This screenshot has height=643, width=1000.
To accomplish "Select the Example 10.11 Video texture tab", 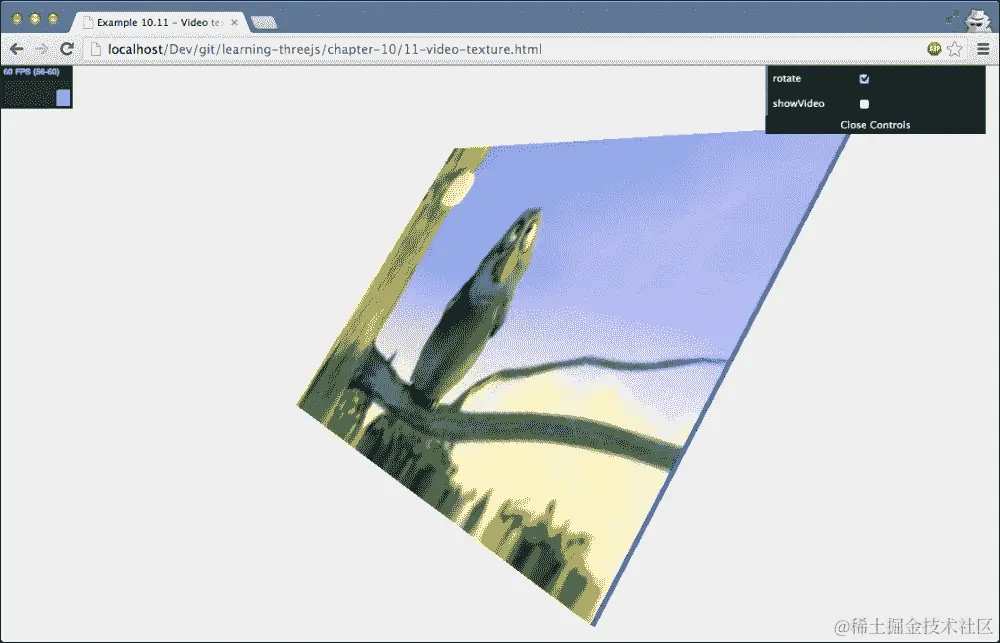I will pos(159,22).
